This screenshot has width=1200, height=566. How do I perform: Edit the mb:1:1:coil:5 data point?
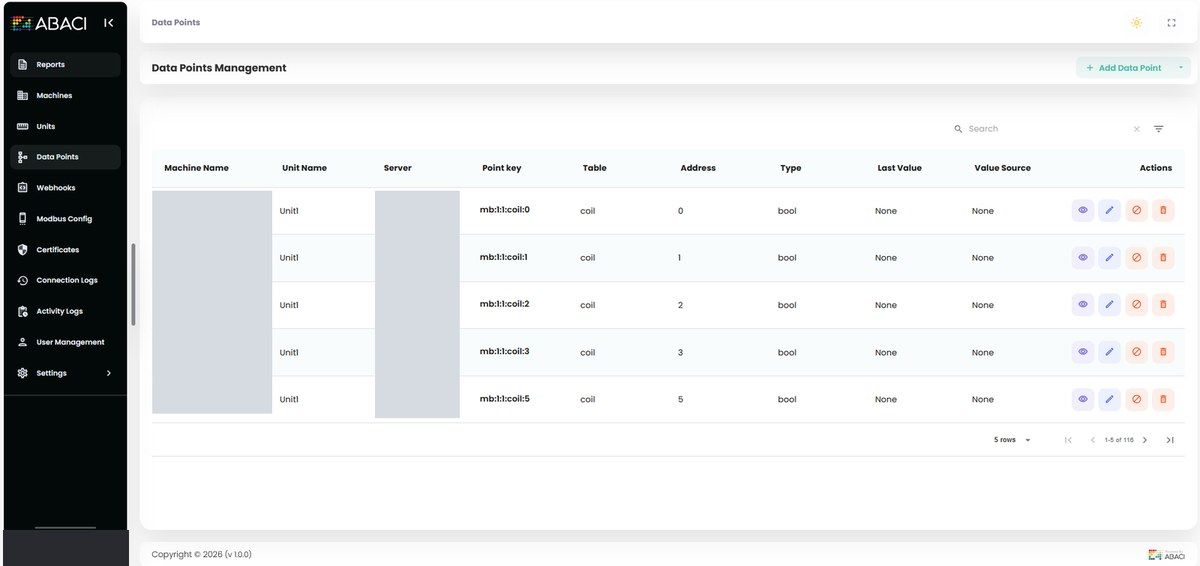pos(1109,399)
